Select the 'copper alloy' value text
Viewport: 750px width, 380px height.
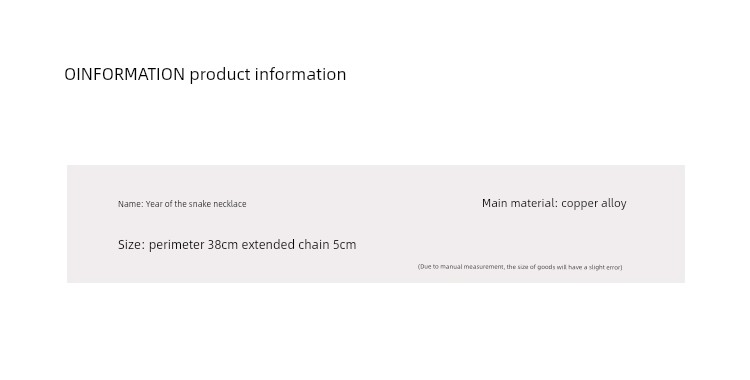[594, 203]
